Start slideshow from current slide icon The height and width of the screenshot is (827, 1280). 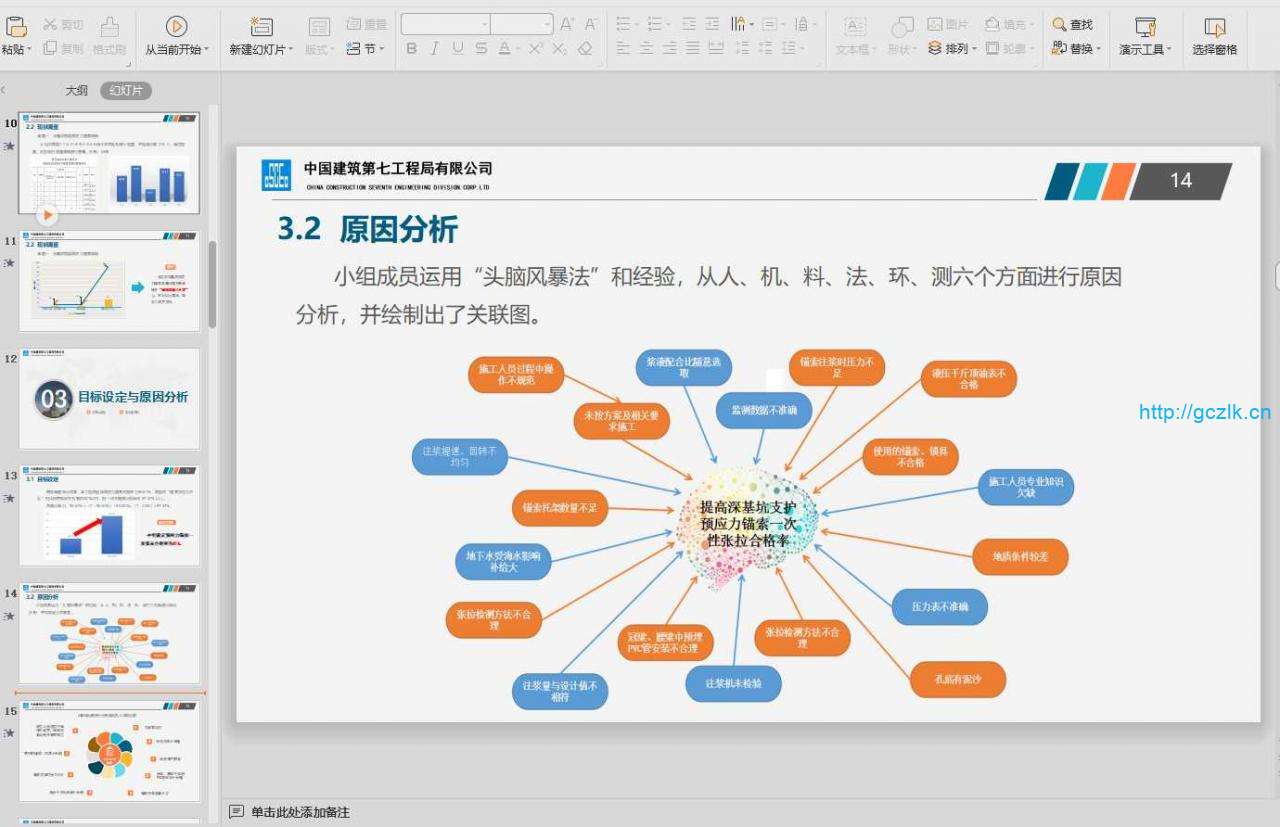pyautogui.click(x=176, y=28)
